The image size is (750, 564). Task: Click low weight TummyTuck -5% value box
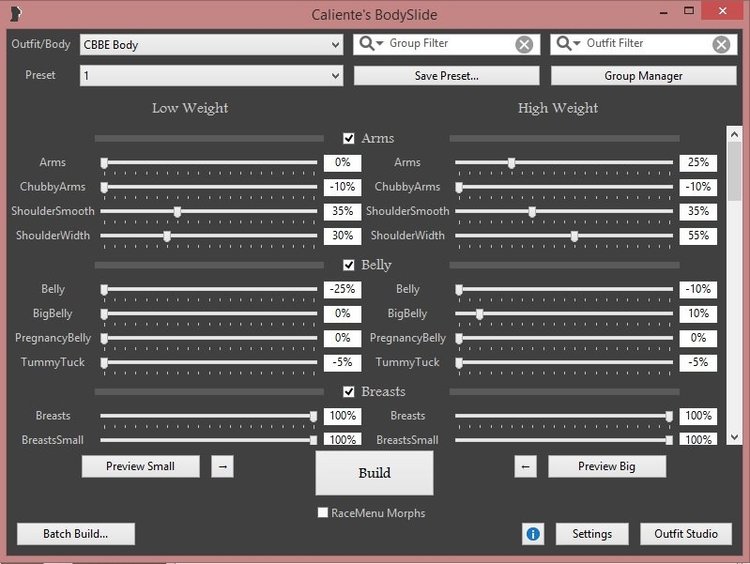click(x=342, y=363)
